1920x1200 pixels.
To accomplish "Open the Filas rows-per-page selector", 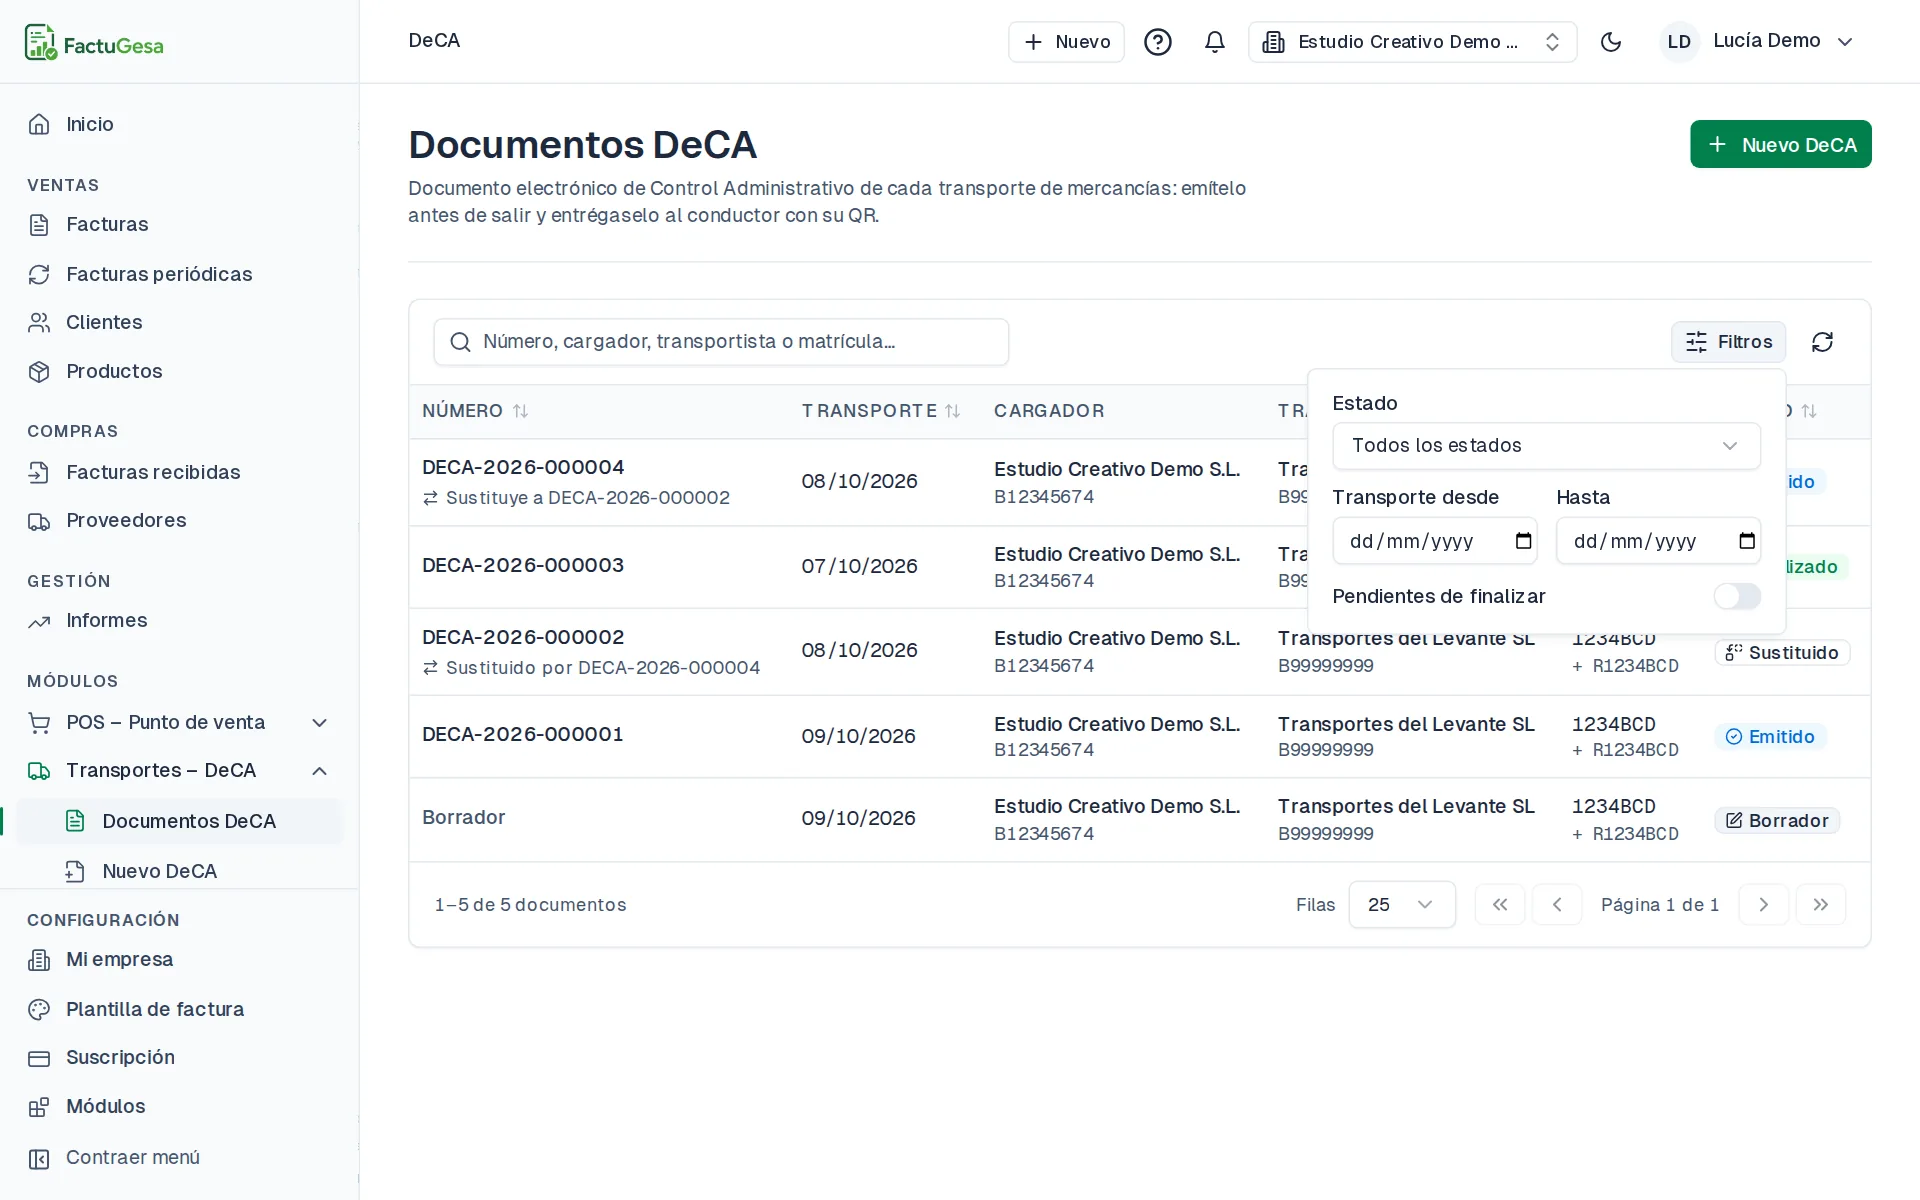I will click(x=1402, y=905).
